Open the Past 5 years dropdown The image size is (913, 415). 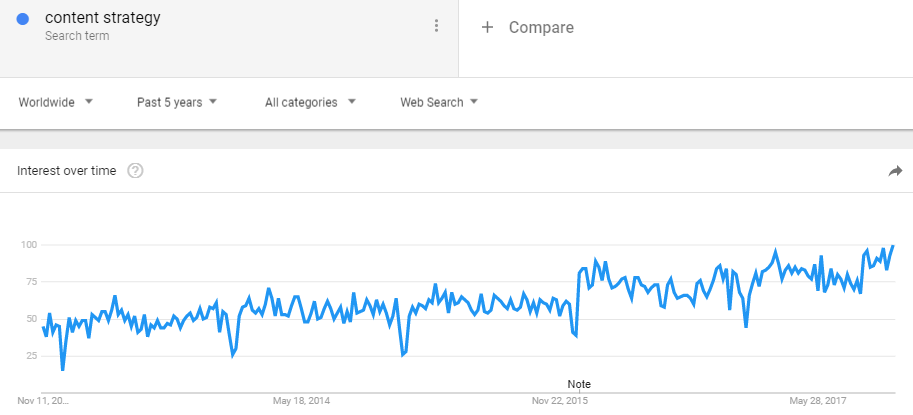click(x=176, y=102)
